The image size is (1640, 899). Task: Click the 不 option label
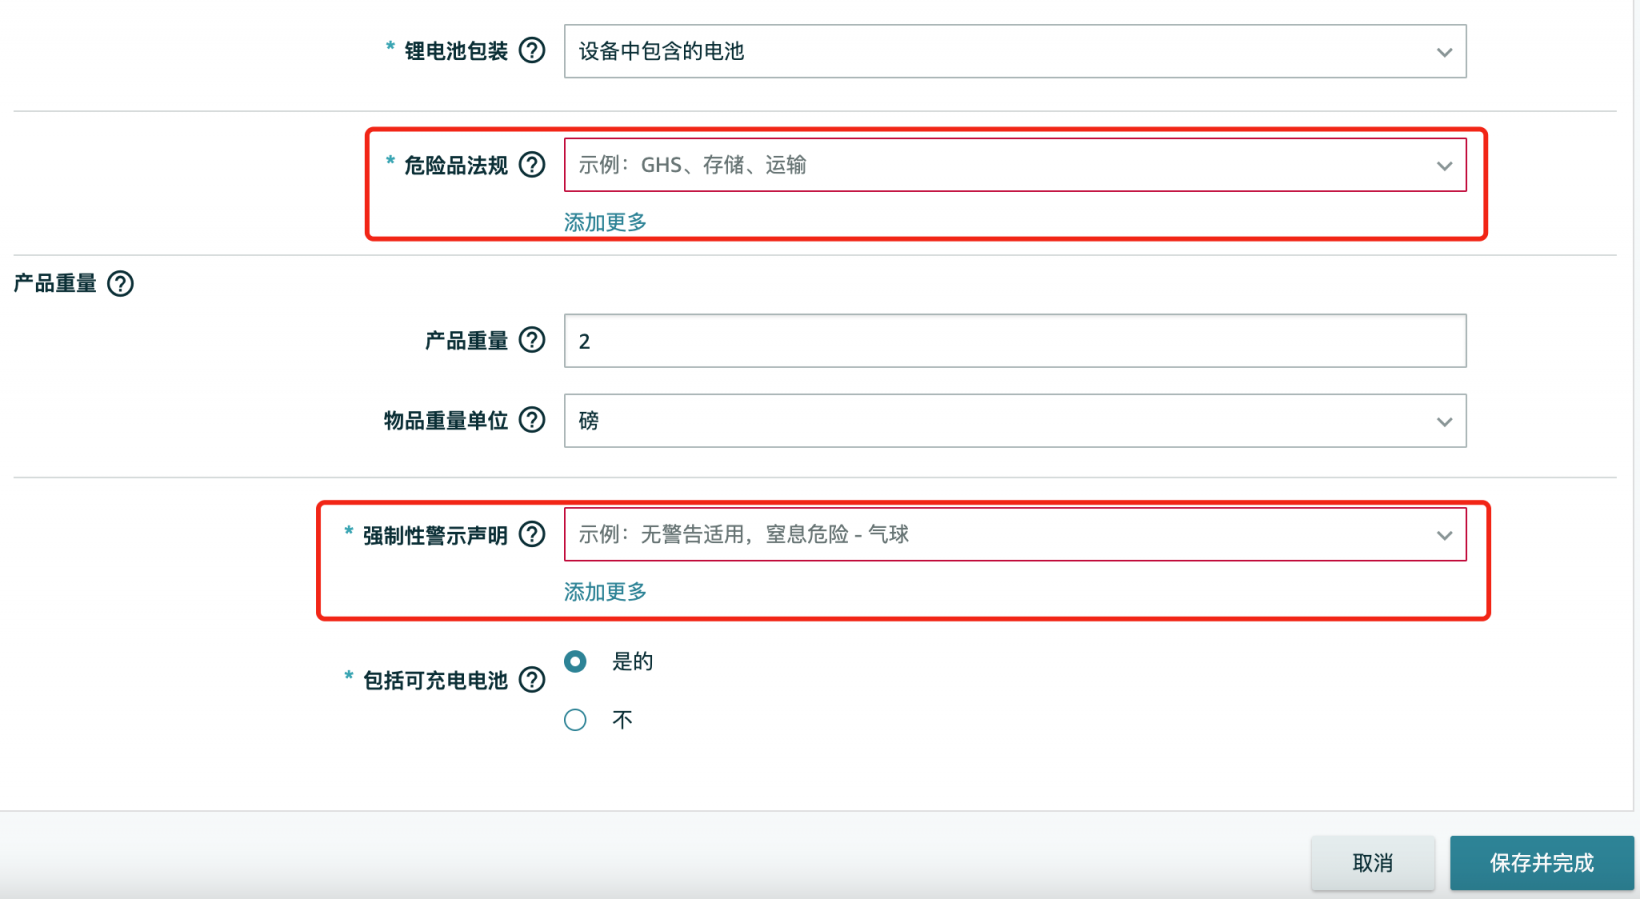coord(622,720)
